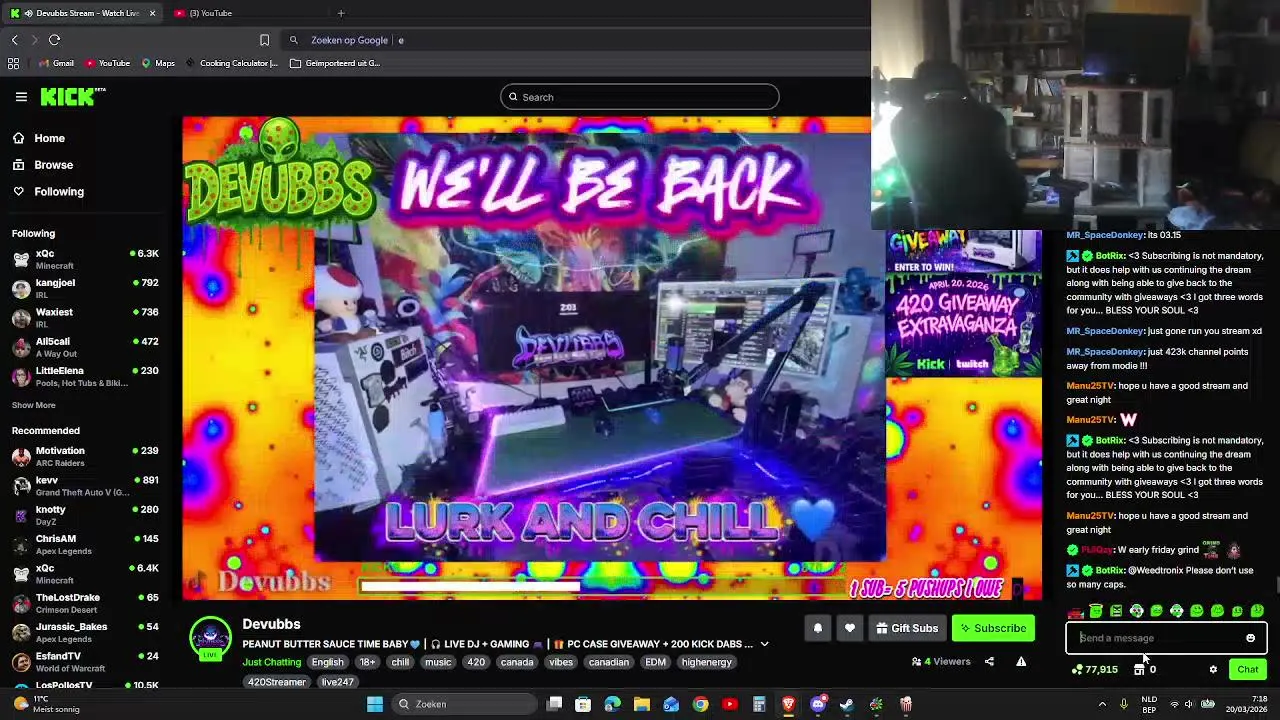Expand the stream title dropdown chevron
This screenshot has height=720, width=1280.
[764, 644]
